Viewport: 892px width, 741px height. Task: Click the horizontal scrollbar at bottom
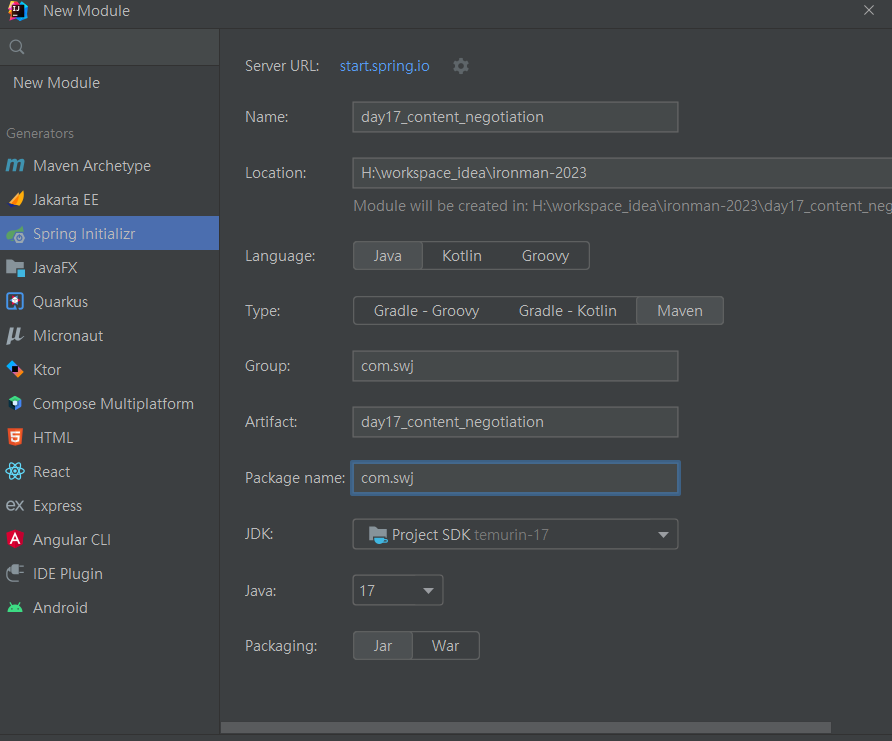526,728
